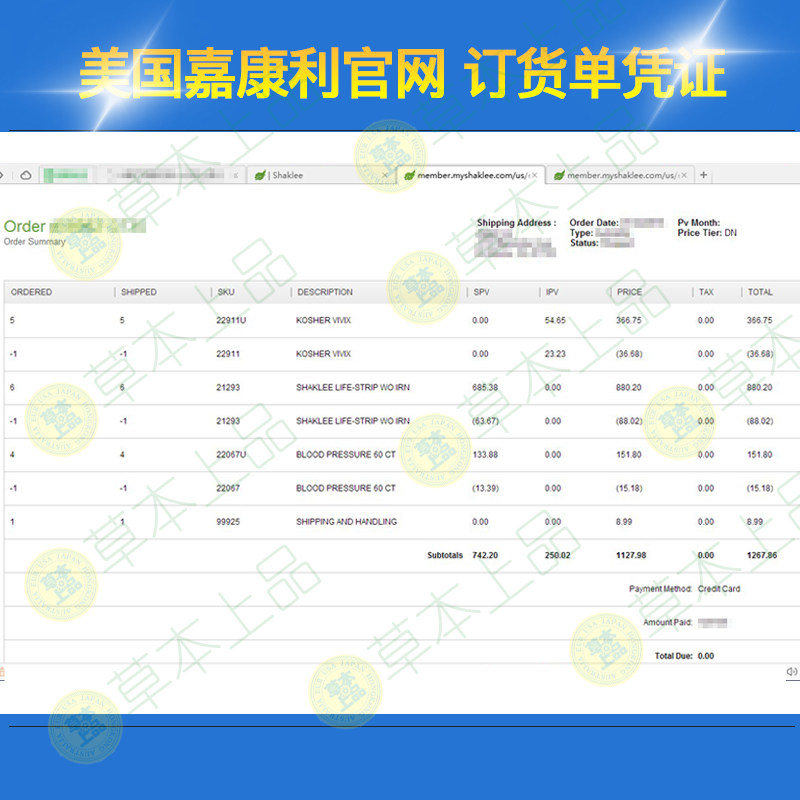Close the Shaklee tab

click(385, 175)
